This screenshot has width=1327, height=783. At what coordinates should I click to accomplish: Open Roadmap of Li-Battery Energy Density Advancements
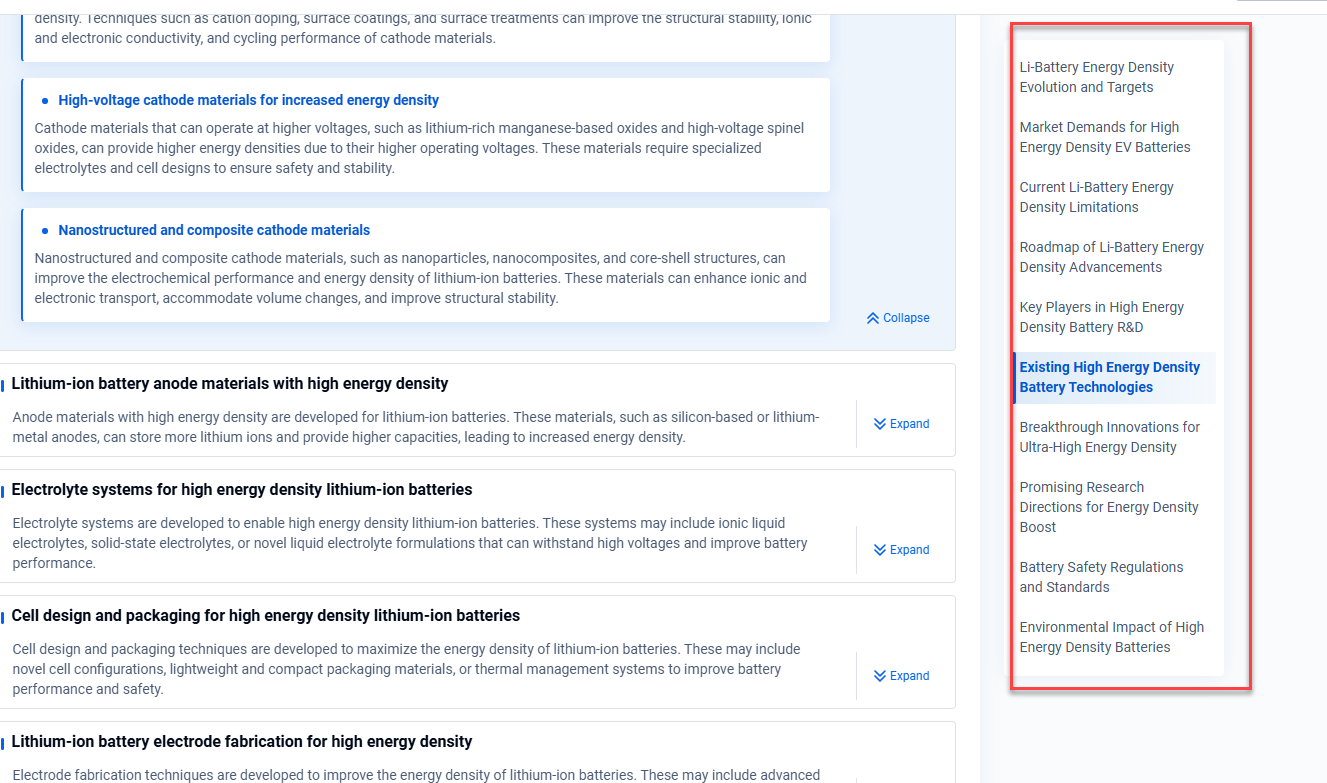(x=1111, y=257)
